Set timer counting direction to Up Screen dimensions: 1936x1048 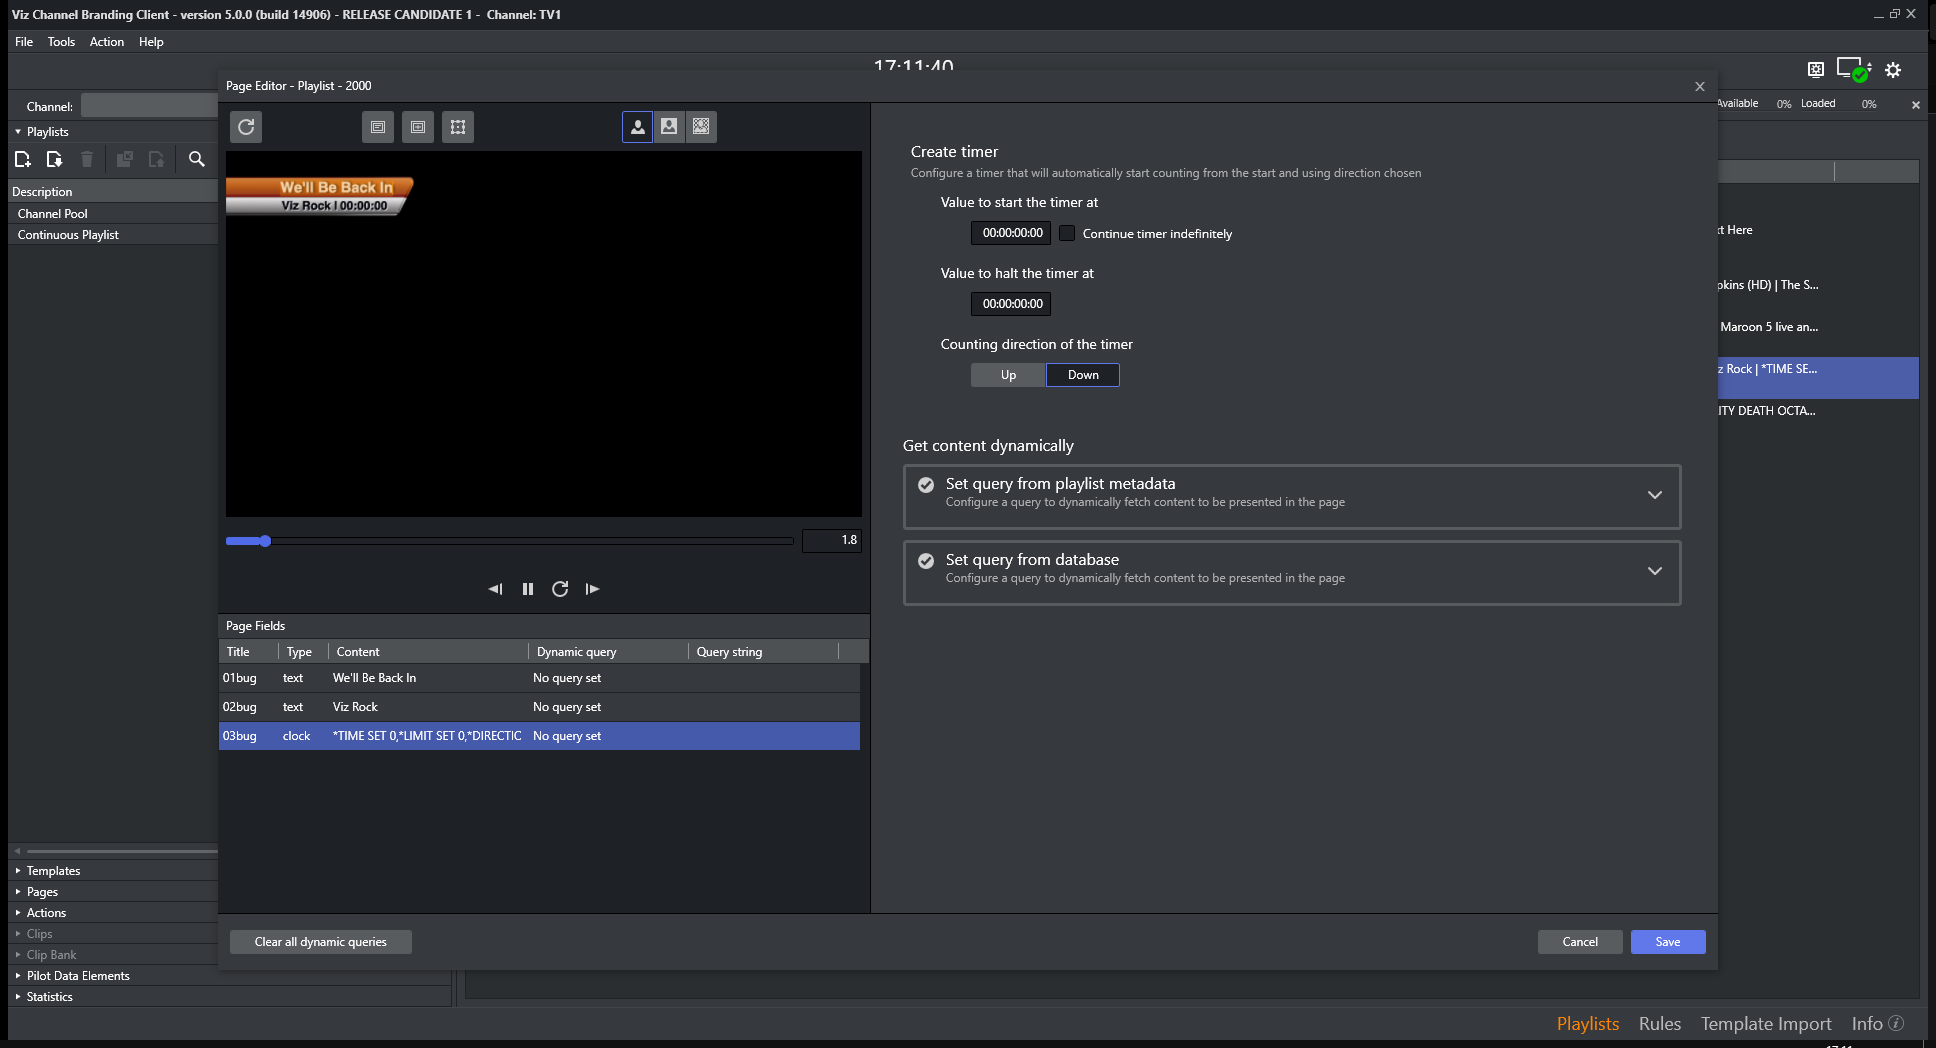point(1008,375)
